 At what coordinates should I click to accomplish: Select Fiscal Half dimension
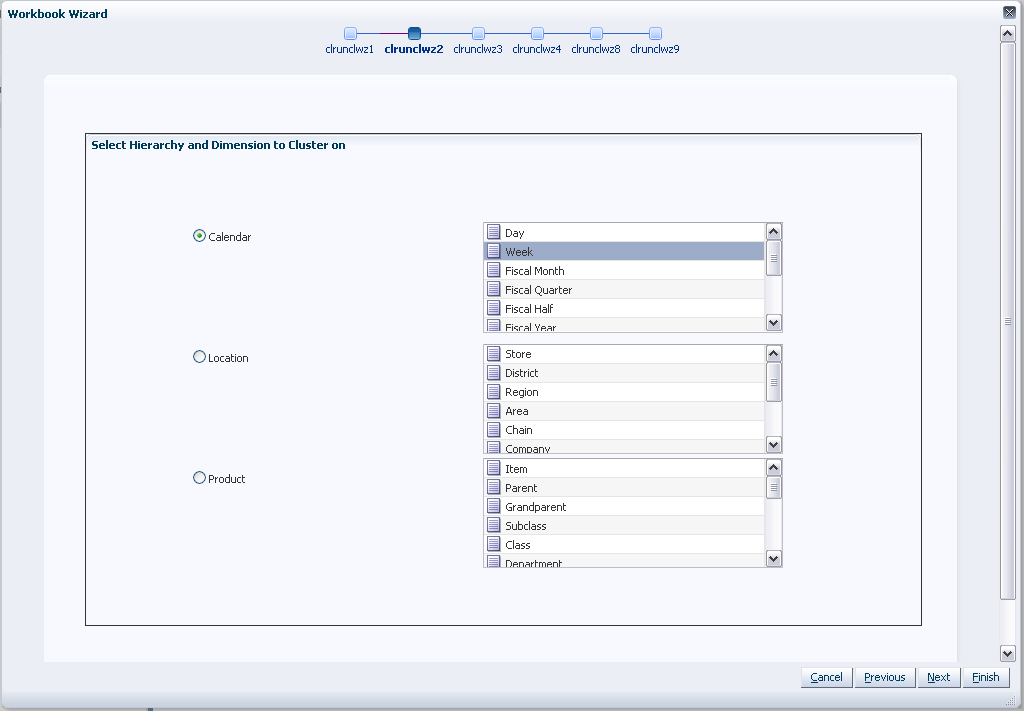pyautogui.click(x=624, y=308)
